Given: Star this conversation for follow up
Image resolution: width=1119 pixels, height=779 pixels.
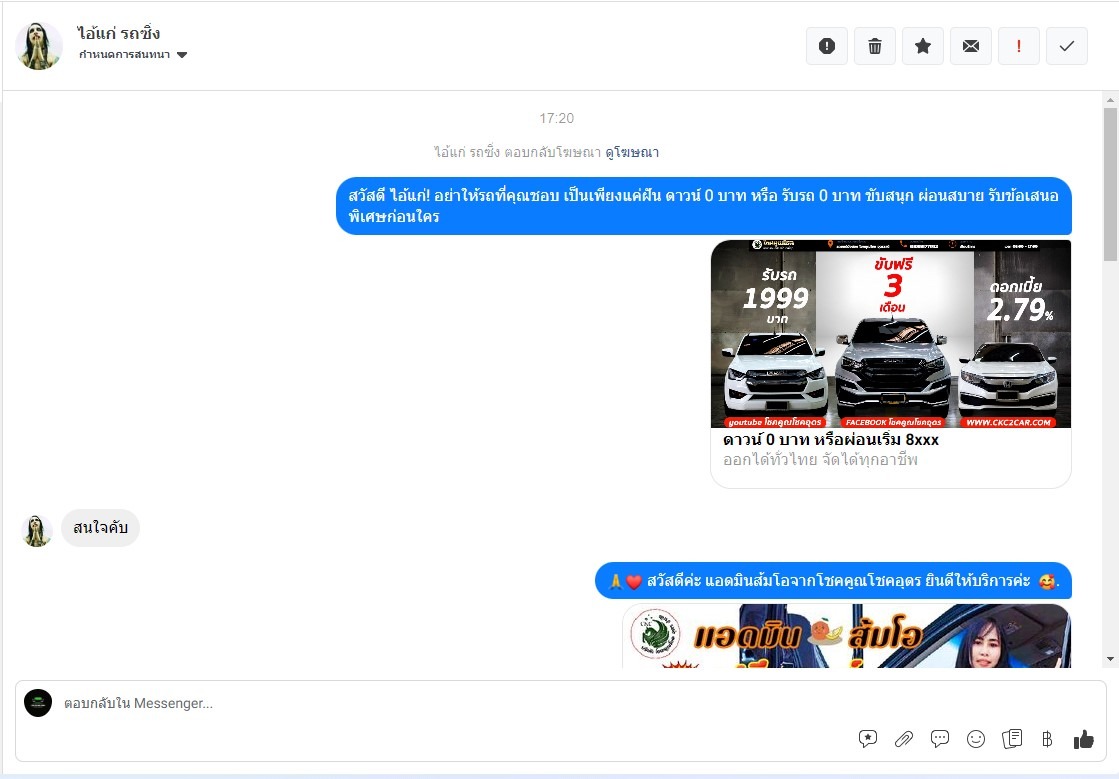Looking at the screenshot, I should (x=923, y=46).
